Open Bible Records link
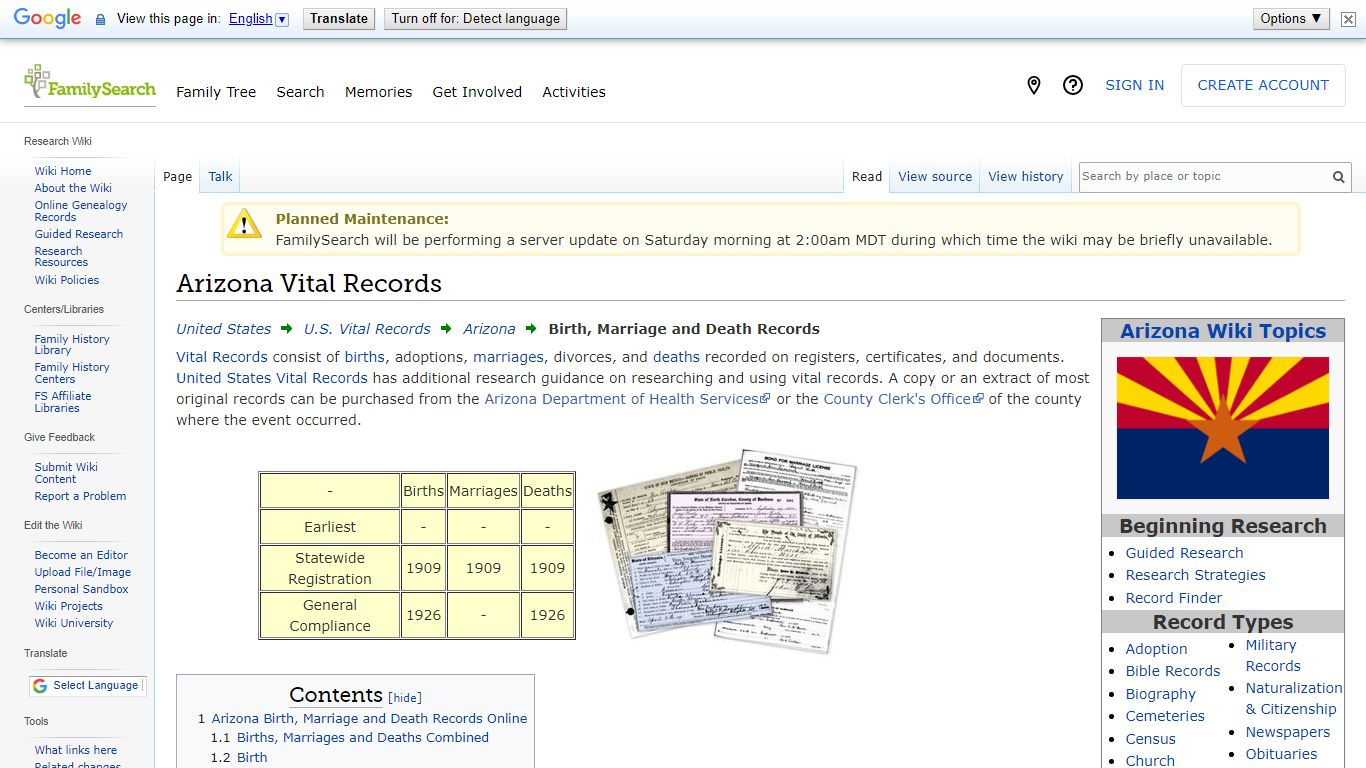The image size is (1366, 768). [1173, 671]
